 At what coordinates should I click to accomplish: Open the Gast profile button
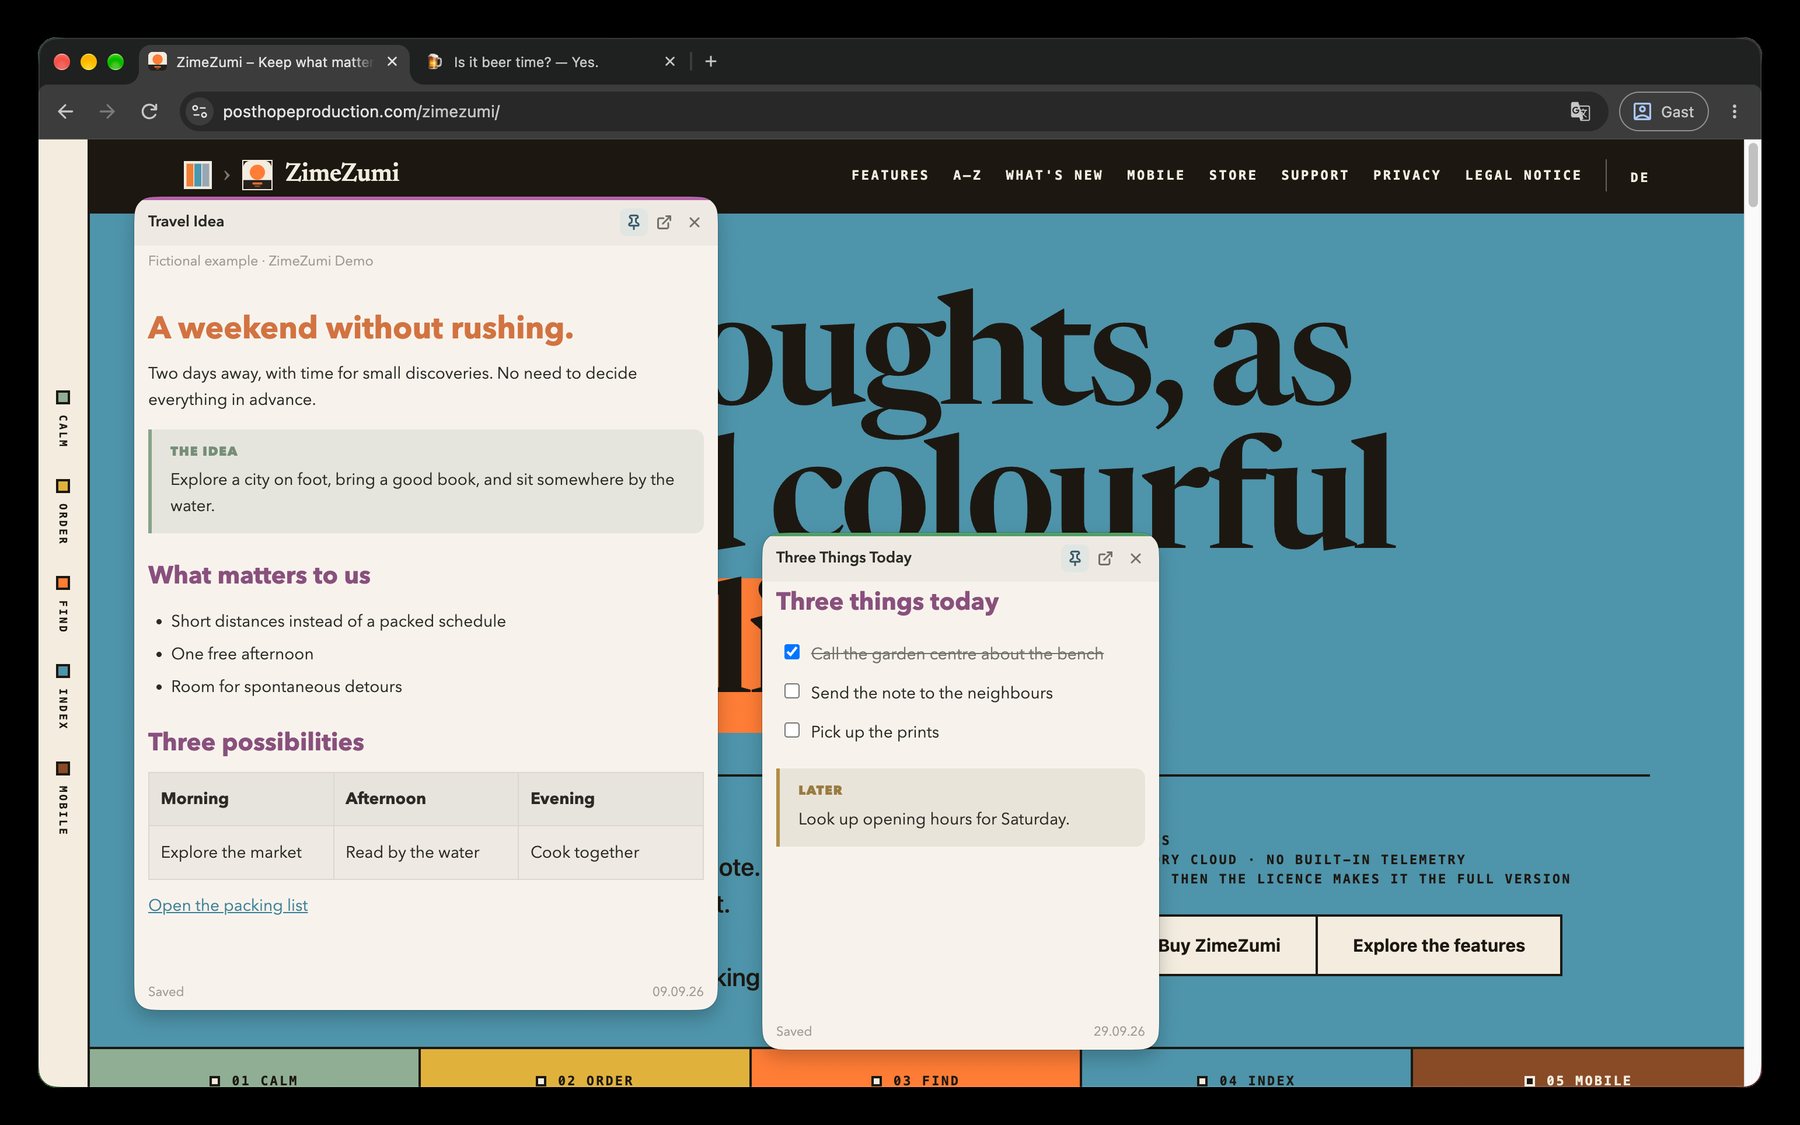tap(1663, 111)
